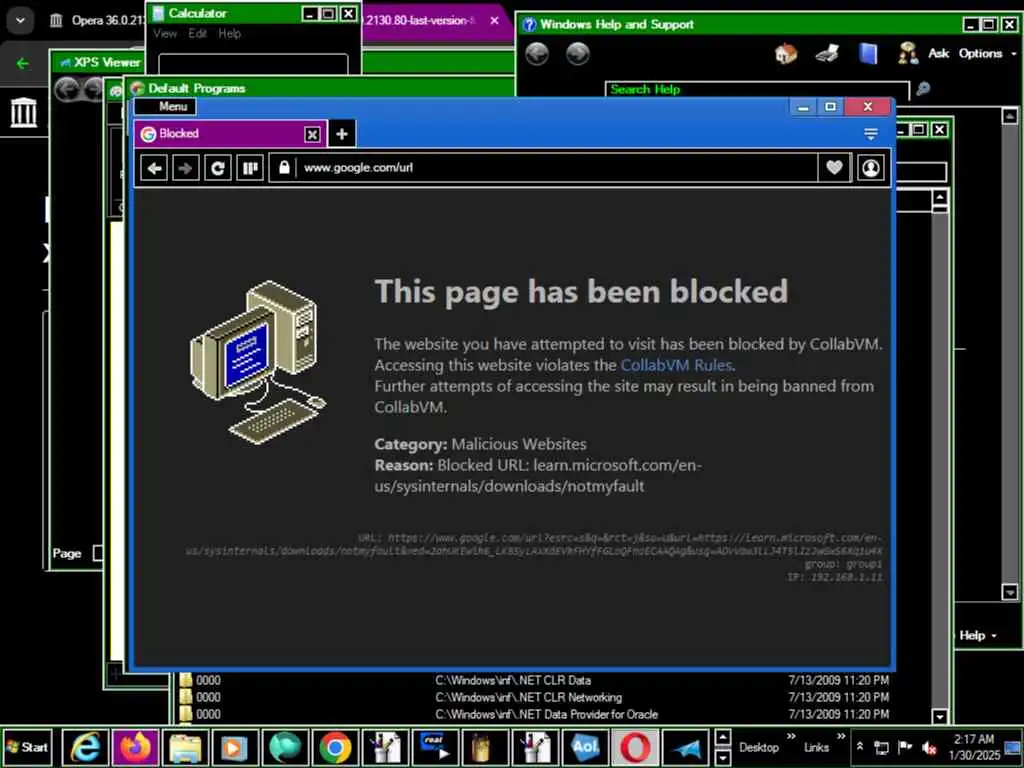The width and height of the screenshot is (1024, 768).
Task: Reload the blocked page
Action: 217,168
